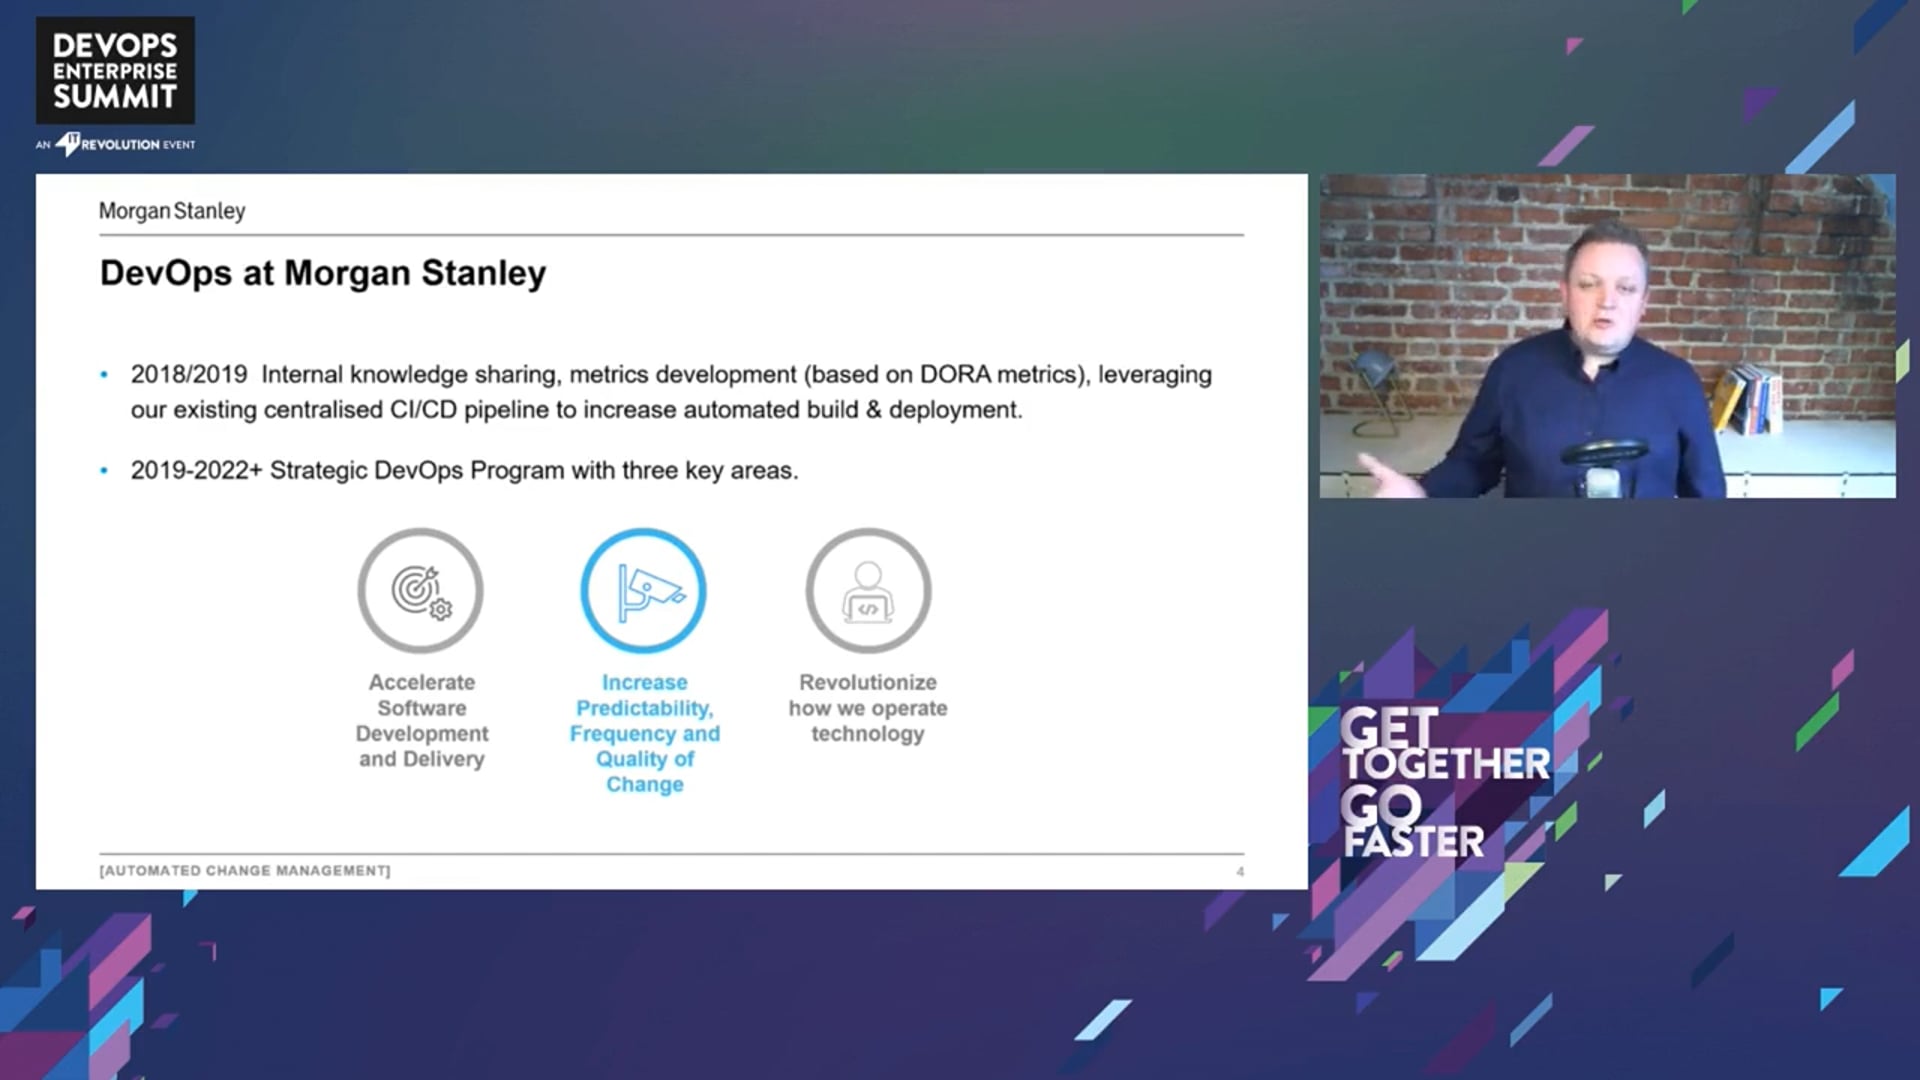Screen dimensions: 1920x1080
Task: Click the IT Revolution event logo
Action: click(x=115, y=144)
